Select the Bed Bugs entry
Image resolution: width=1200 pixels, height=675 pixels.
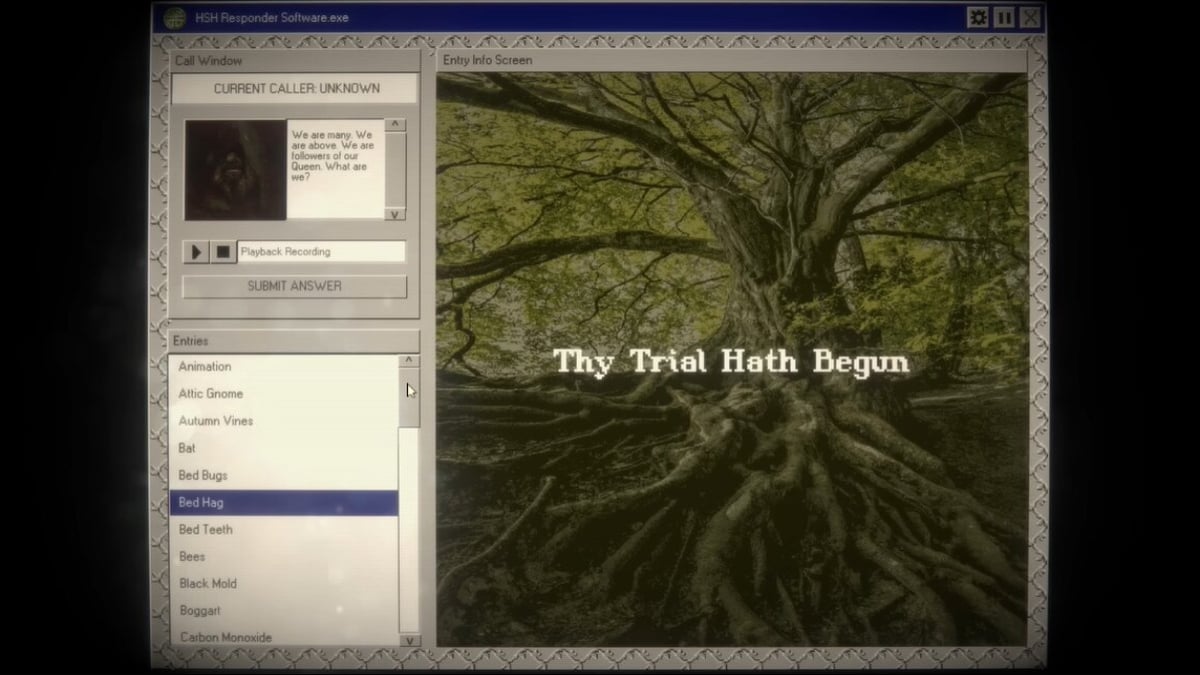click(284, 475)
